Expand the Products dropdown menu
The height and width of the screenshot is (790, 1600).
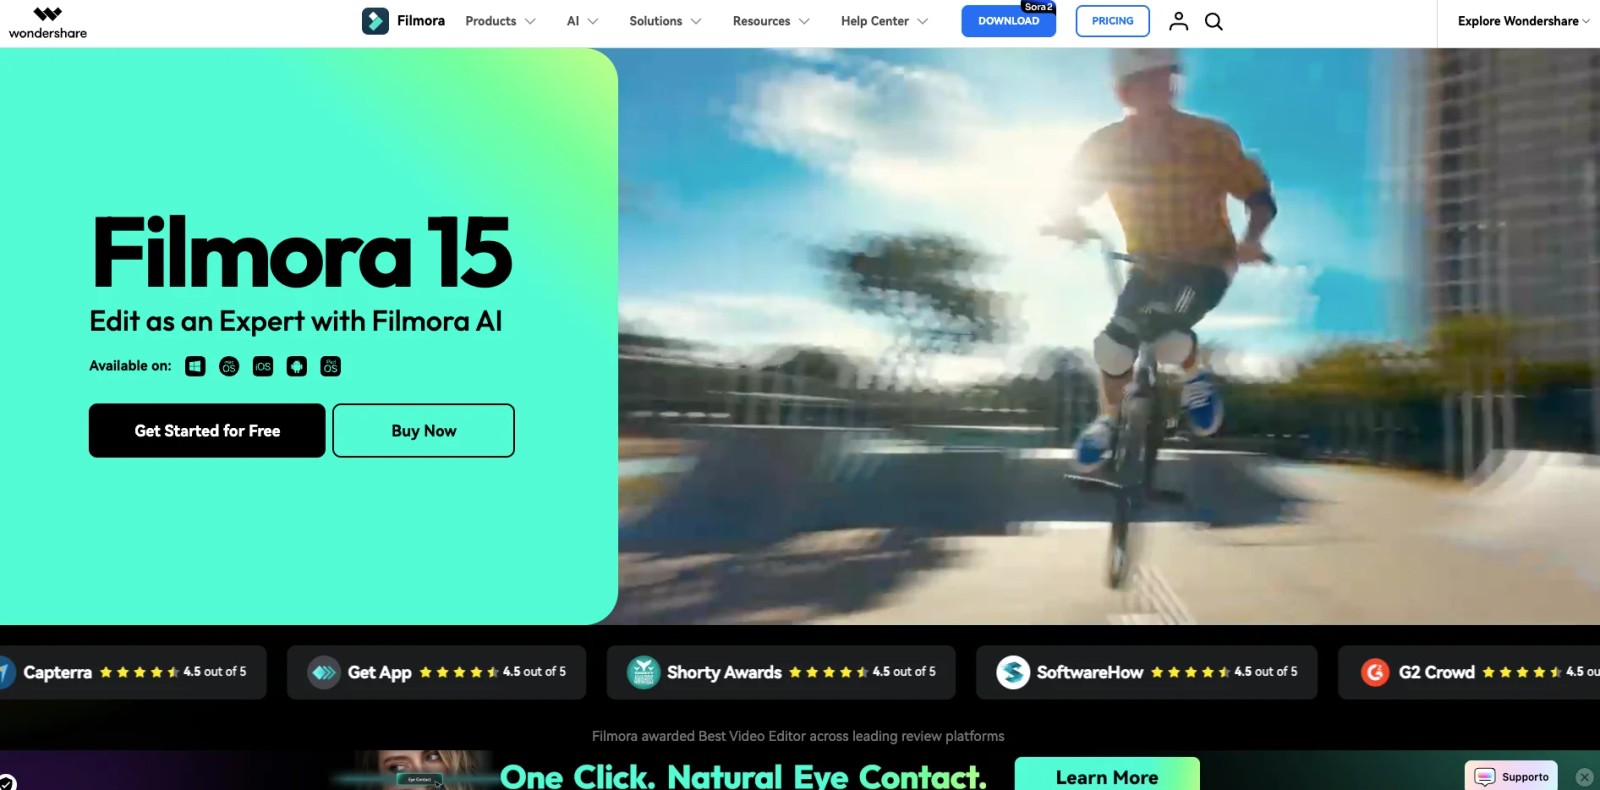click(500, 21)
